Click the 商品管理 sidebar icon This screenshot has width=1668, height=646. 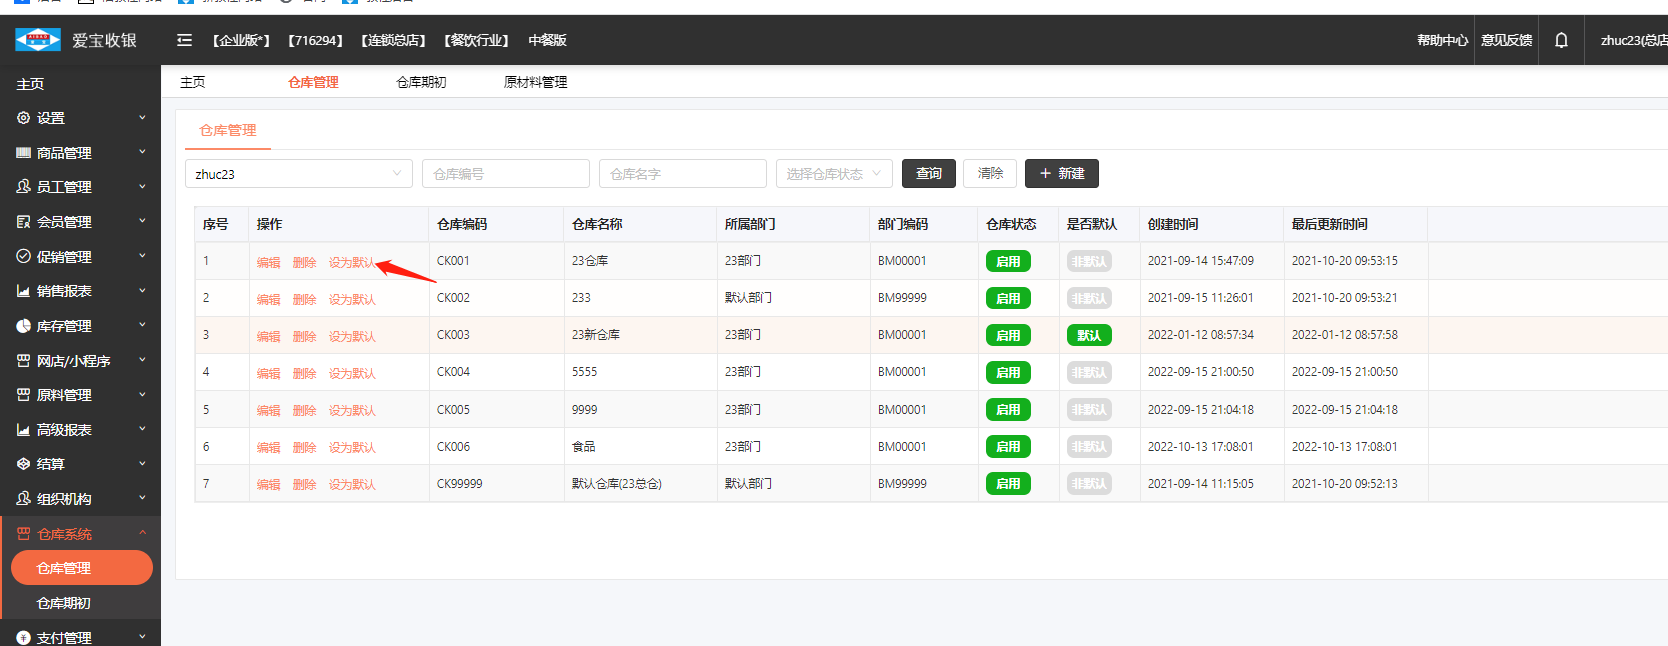tap(24, 153)
